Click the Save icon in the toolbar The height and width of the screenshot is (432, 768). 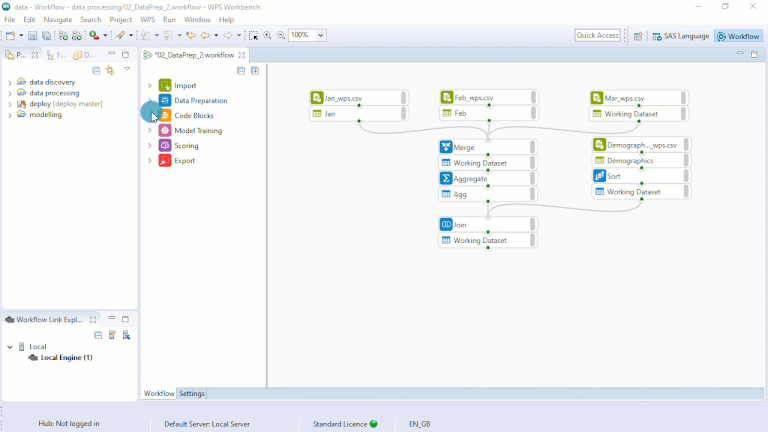point(33,36)
